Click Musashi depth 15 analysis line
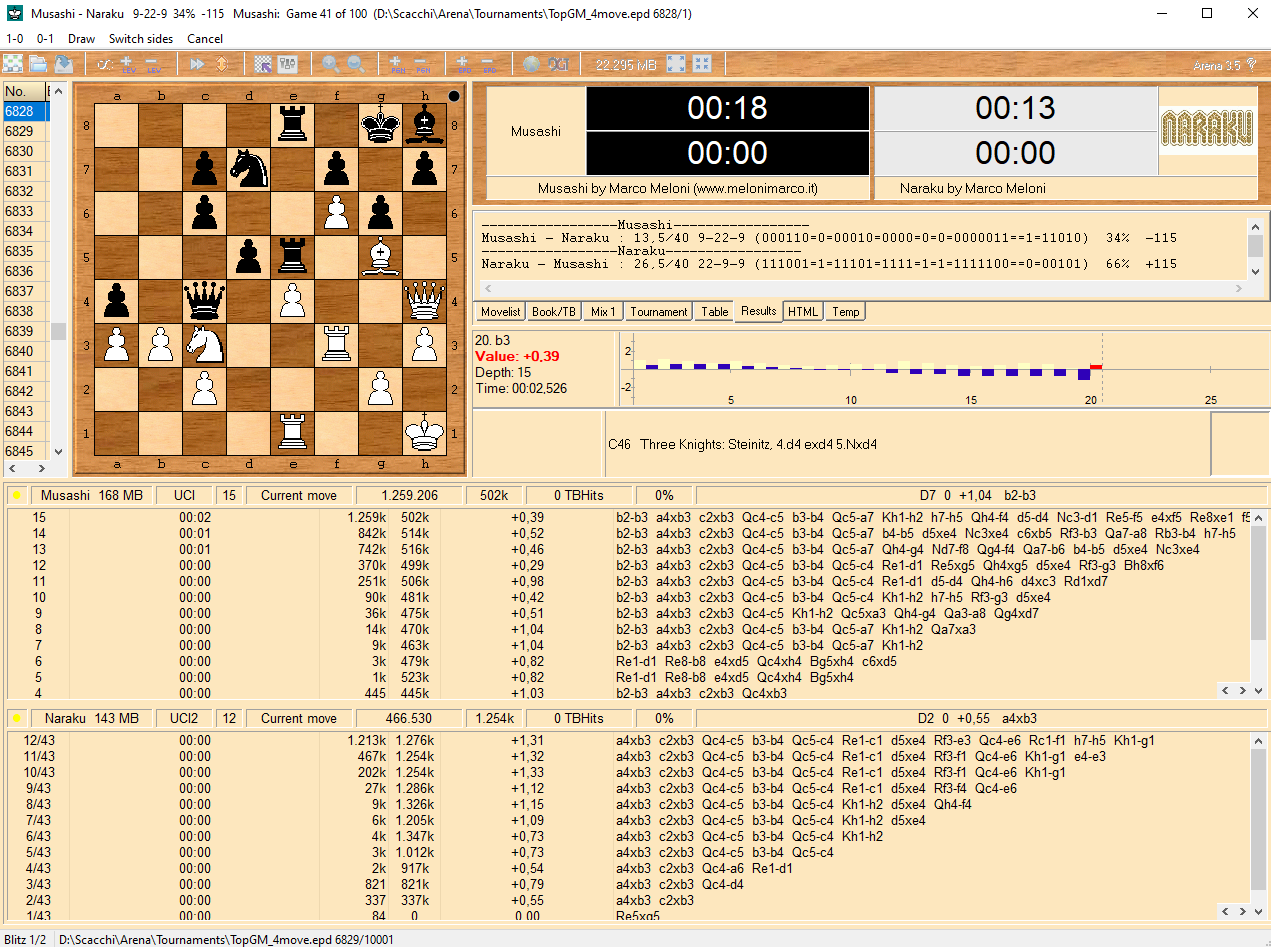 628,517
